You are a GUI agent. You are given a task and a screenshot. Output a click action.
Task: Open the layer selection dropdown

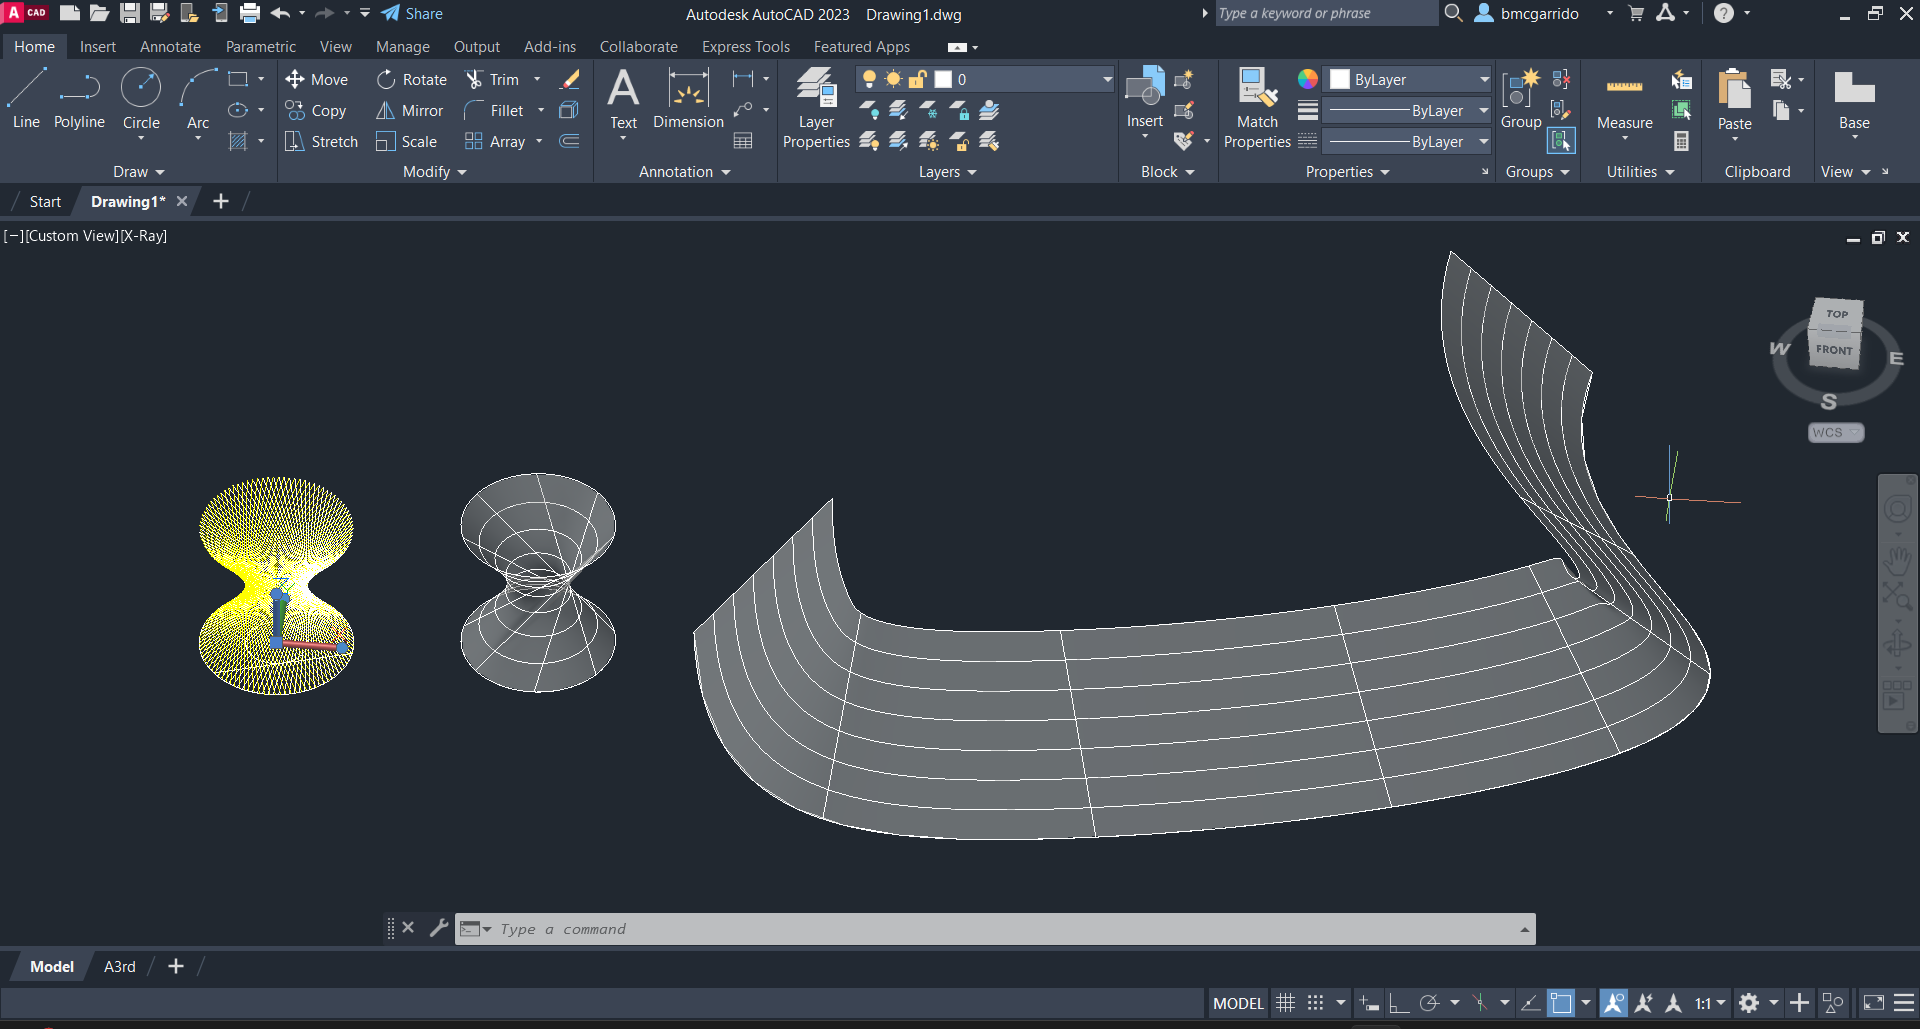point(1106,80)
